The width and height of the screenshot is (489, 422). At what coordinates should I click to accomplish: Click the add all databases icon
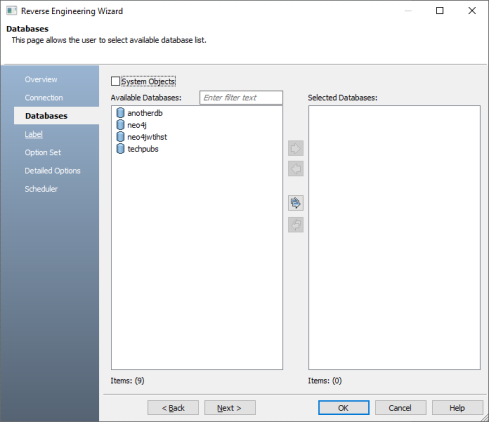(296, 203)
